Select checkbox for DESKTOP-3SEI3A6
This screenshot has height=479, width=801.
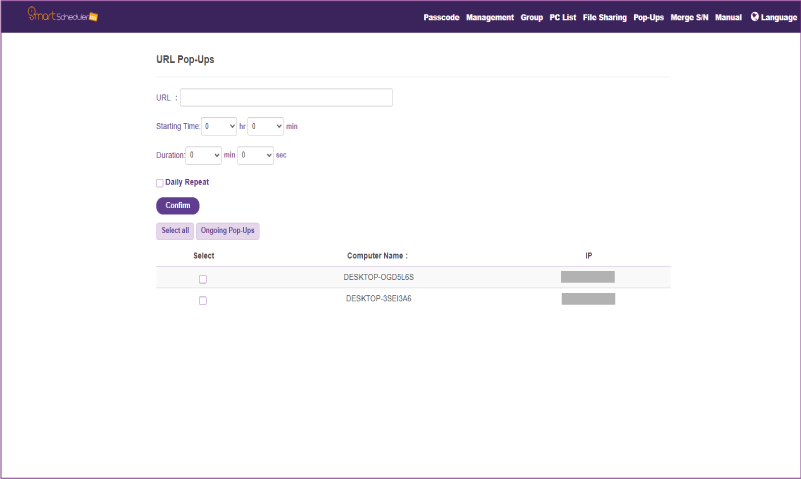coord(203,300)
